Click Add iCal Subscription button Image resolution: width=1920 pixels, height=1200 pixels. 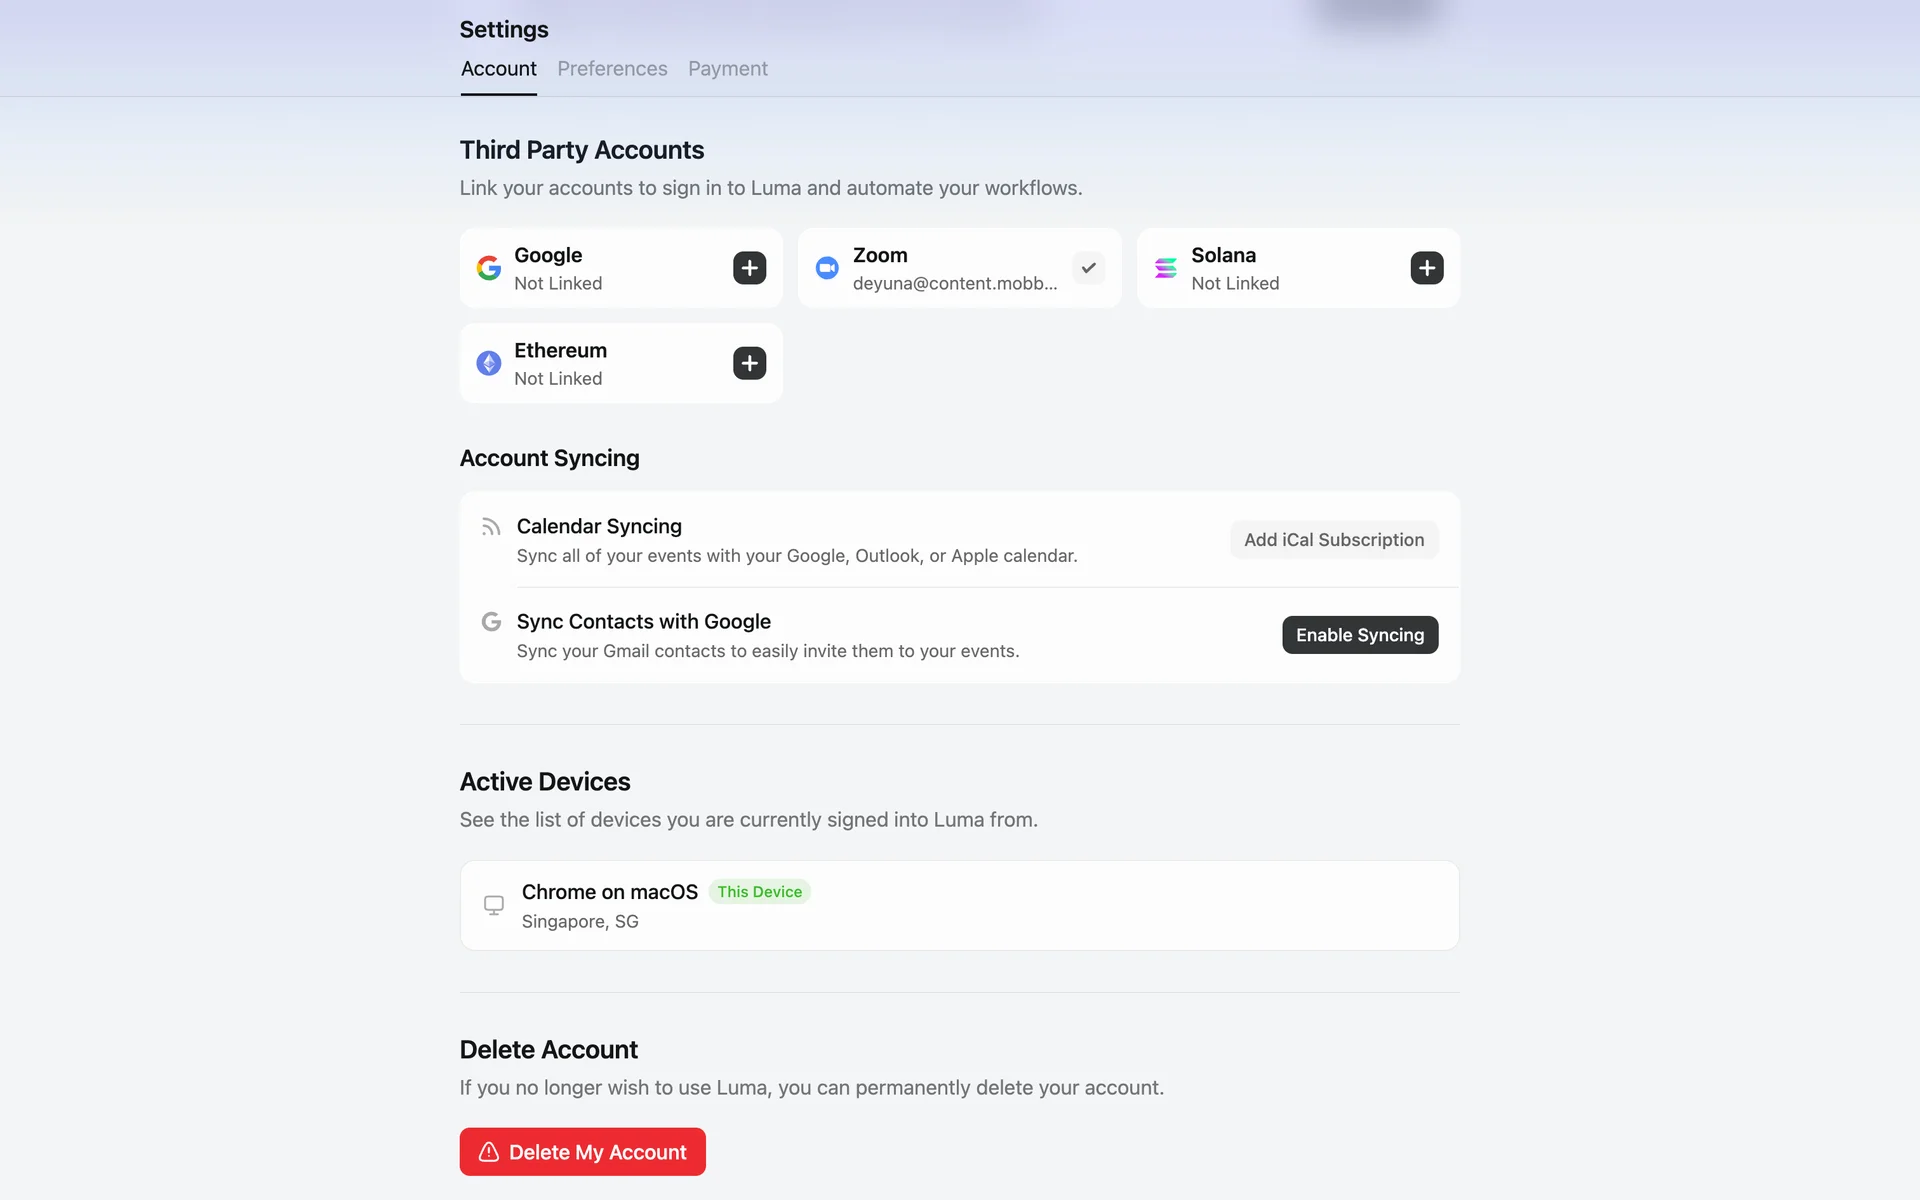point(1334,540)
